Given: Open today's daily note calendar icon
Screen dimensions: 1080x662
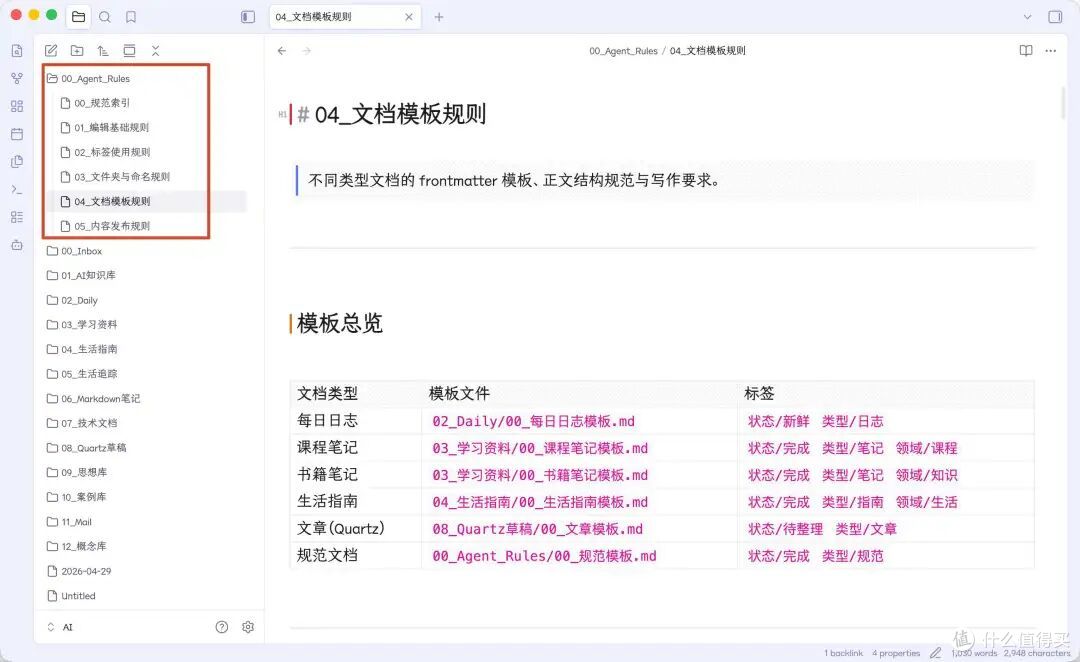Looking at the screenshot, I should 17,134.
